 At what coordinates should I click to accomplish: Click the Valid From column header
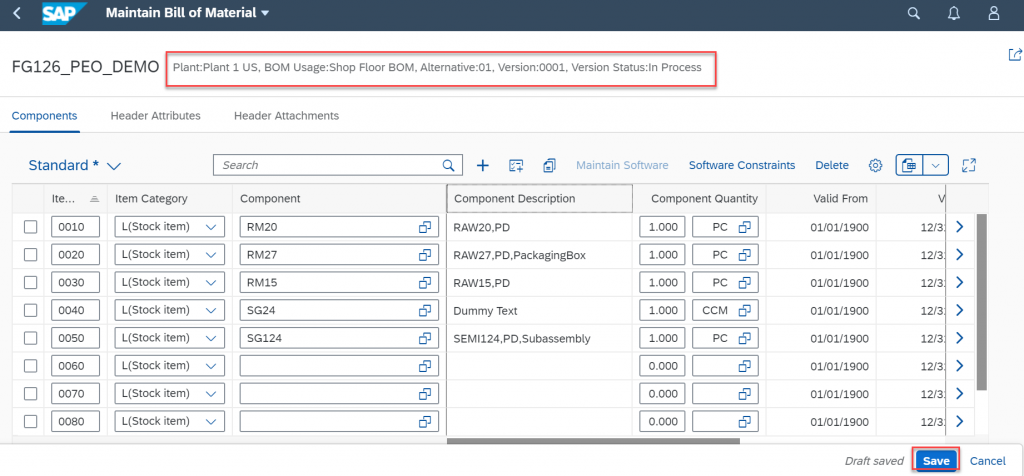click(x=821, y=198)
